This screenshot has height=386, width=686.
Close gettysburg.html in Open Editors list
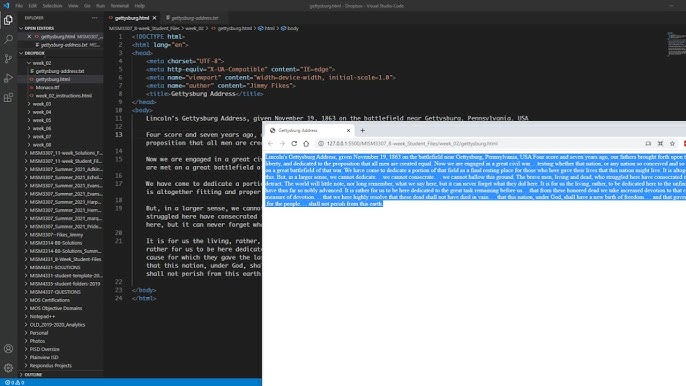tap(29, 36)
